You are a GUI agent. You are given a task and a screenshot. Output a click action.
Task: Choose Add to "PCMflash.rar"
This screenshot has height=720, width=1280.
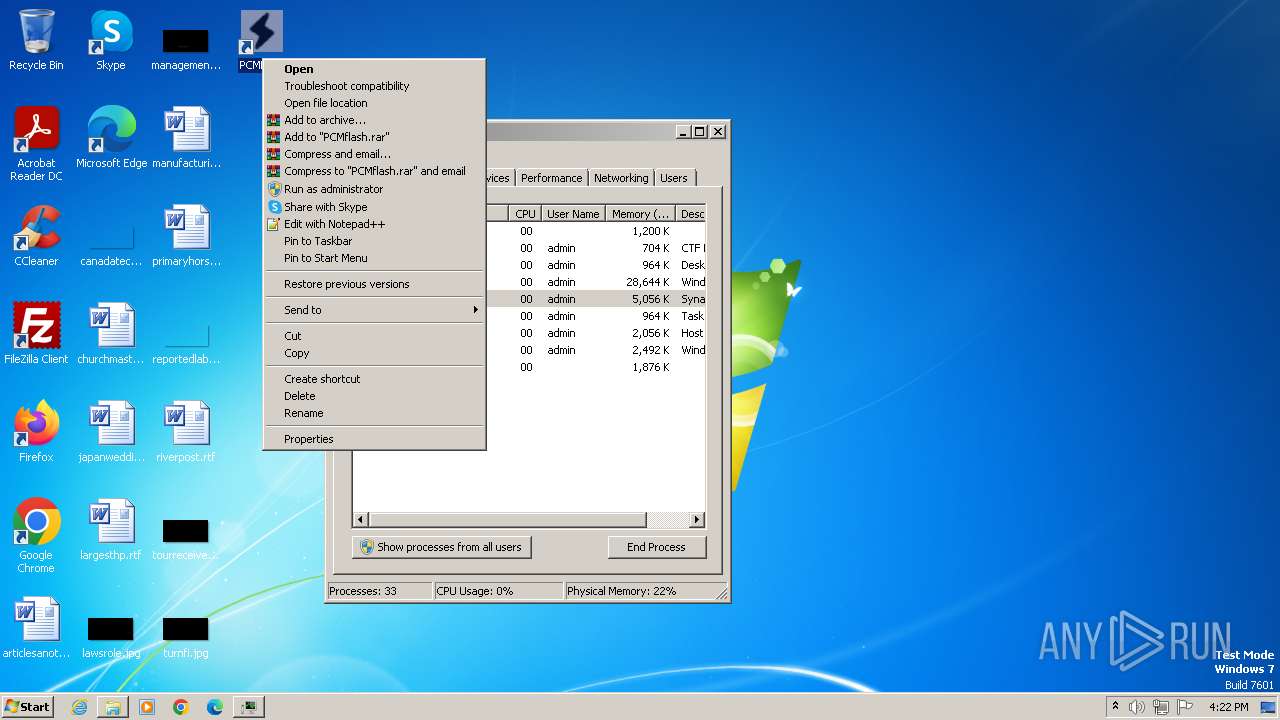coord(374,137)
